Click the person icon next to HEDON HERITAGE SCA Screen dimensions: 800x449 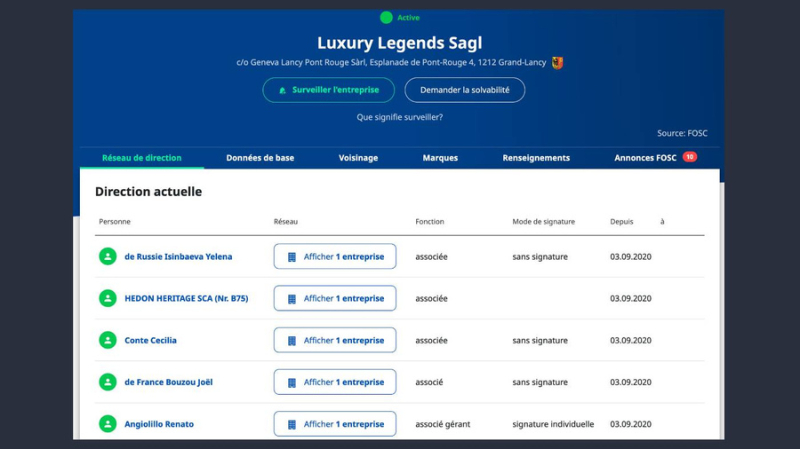[108, 298]
